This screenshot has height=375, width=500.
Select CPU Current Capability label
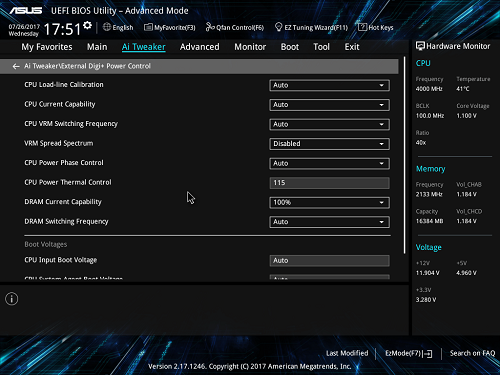(60, 104)
